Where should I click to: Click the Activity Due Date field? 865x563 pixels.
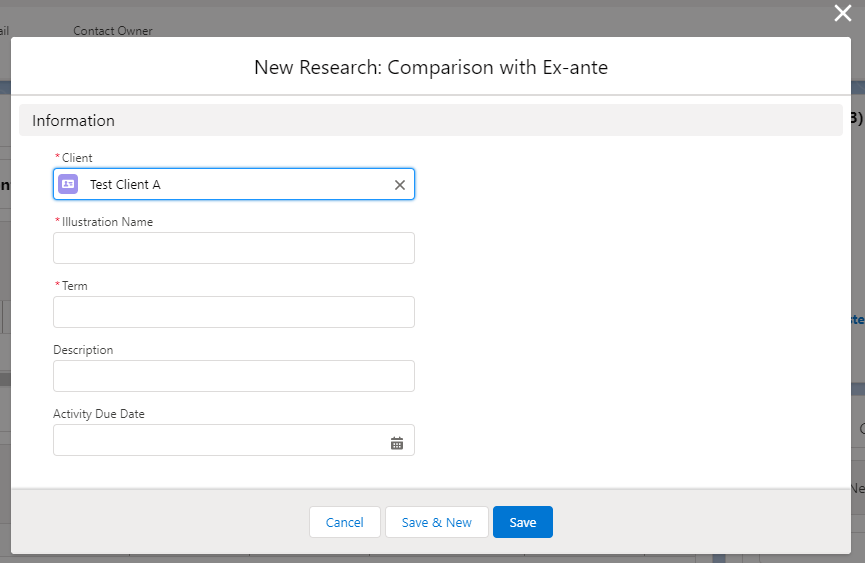(x=220, y=440)
